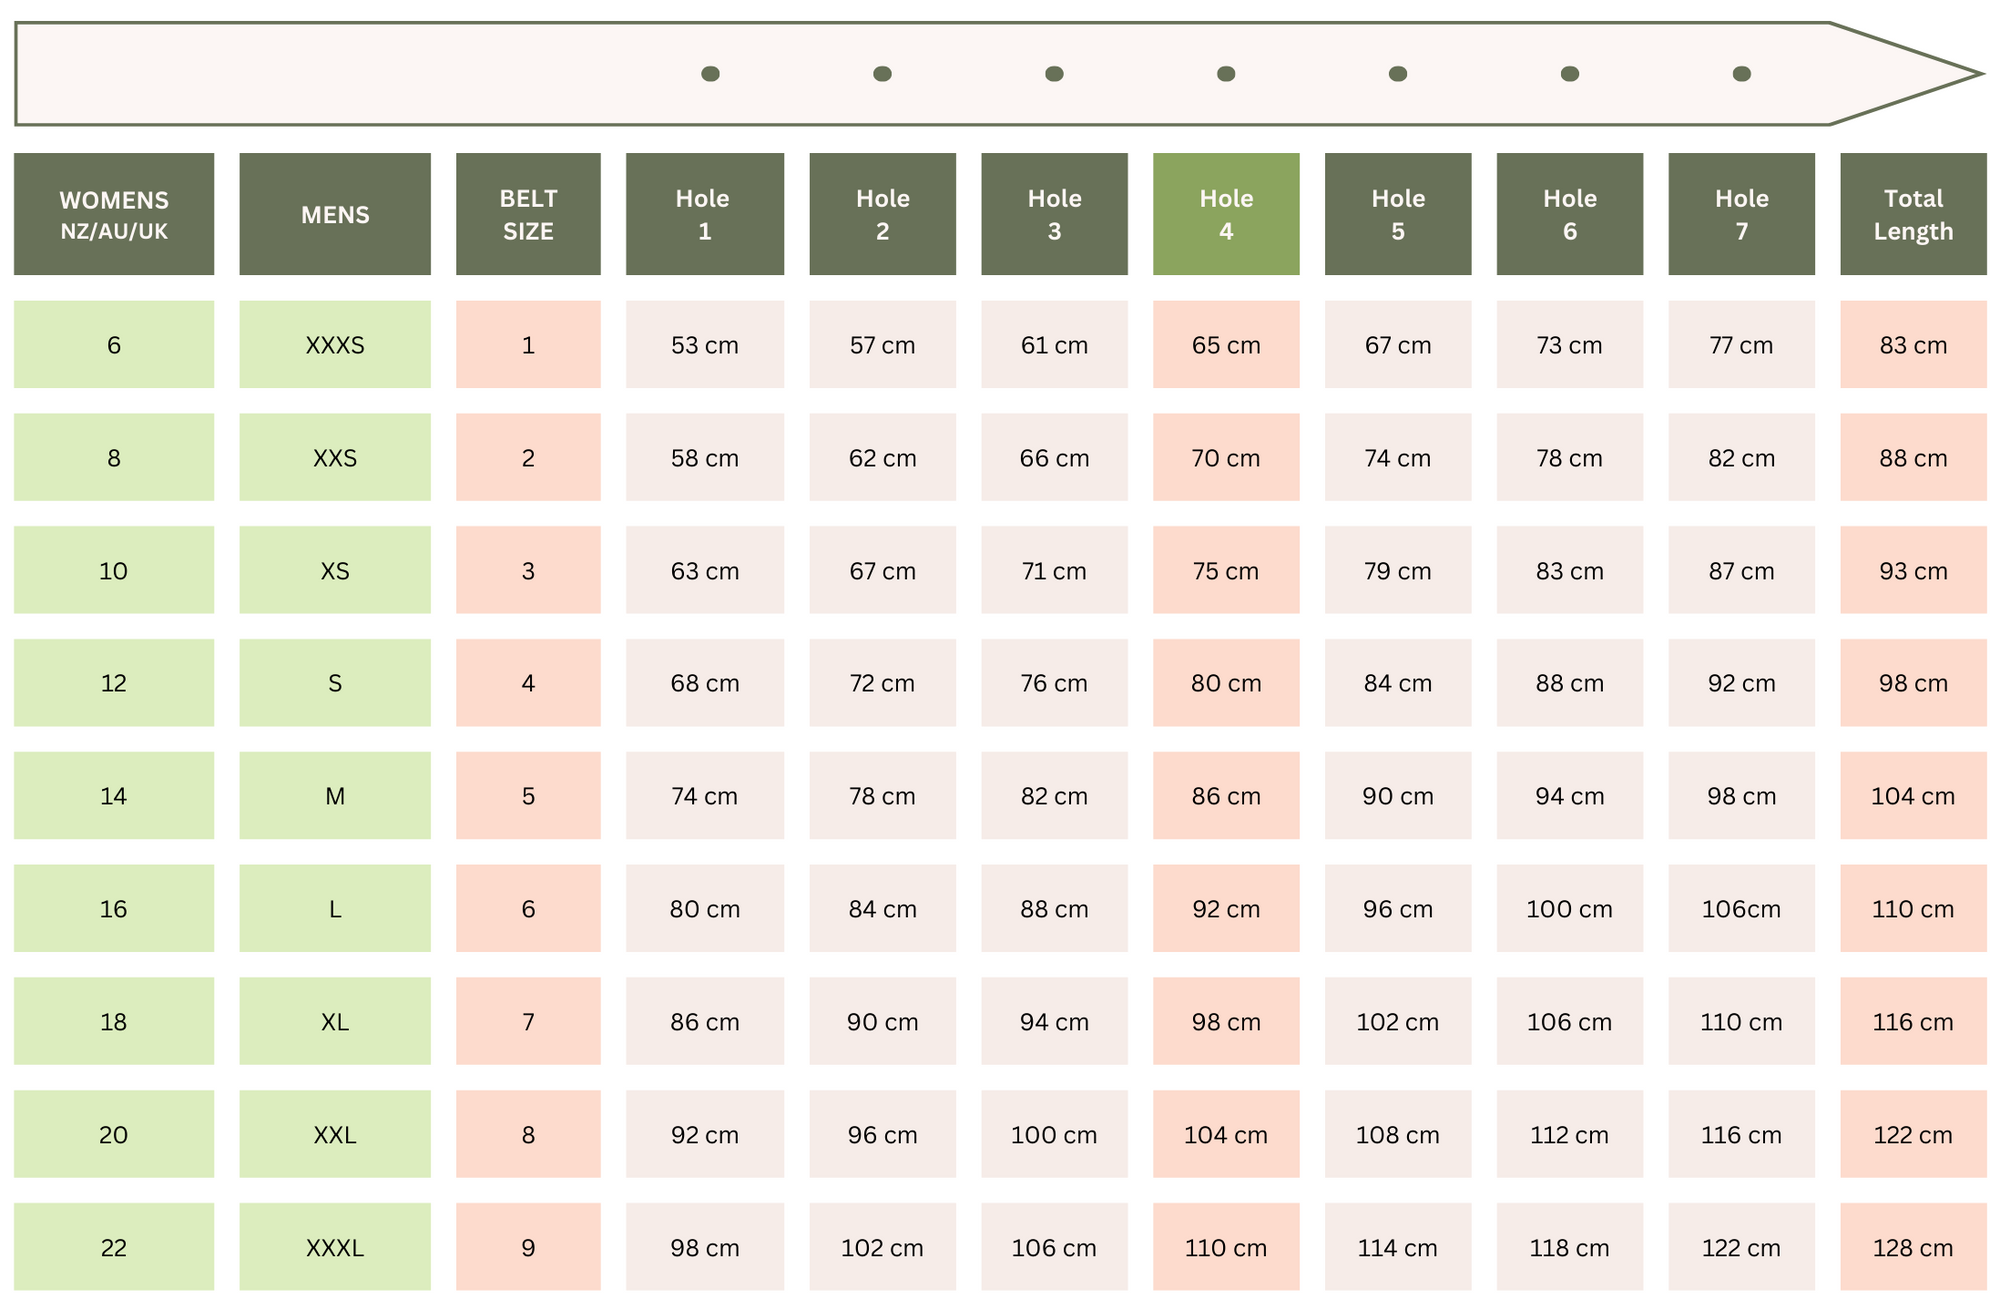Click the Hole 7 column header
The image size is (2000, 1310).
[x=1741, y=214]
